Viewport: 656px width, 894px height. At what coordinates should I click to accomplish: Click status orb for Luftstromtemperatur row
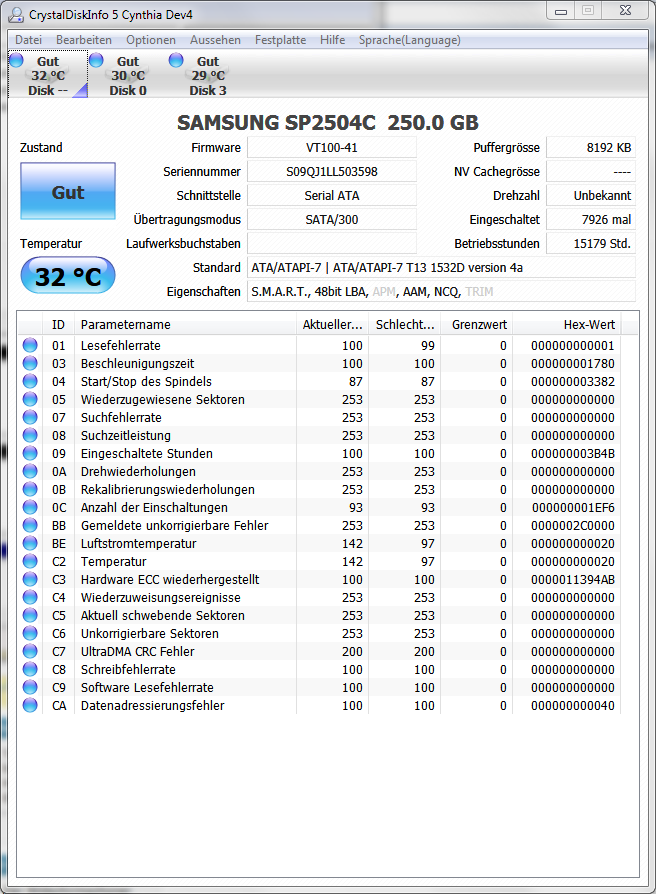(x=30, y=543)
